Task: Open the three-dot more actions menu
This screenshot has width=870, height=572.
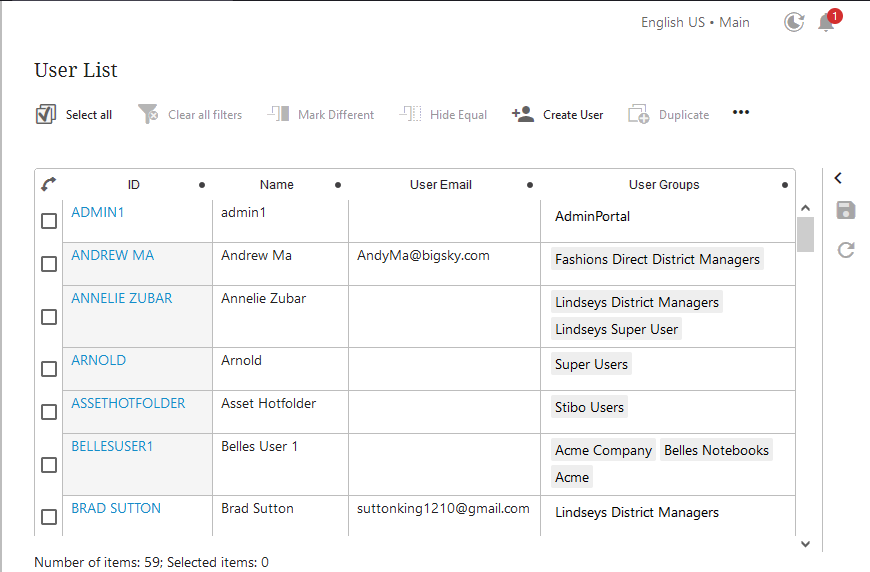Action: [741, 113]
